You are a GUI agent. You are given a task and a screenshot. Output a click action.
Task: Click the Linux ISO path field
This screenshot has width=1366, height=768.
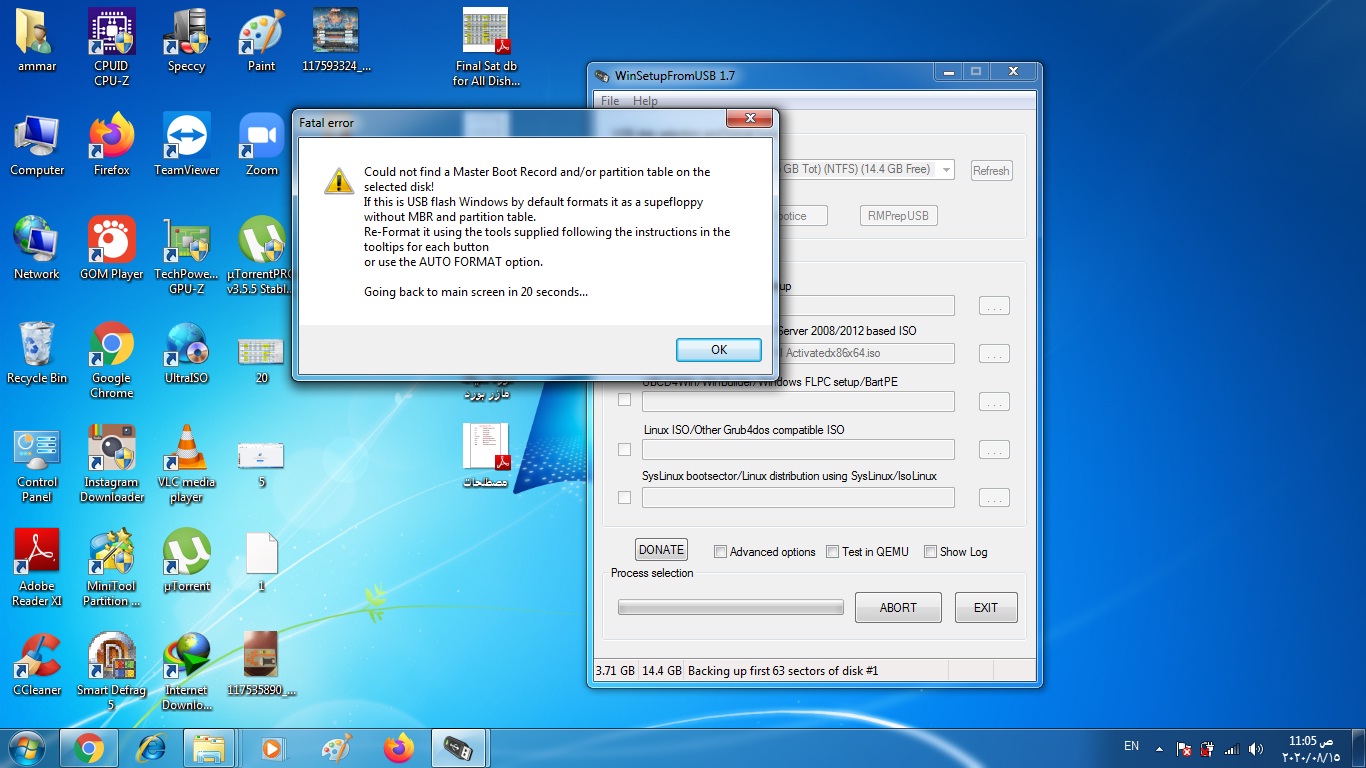pos(798,450)
